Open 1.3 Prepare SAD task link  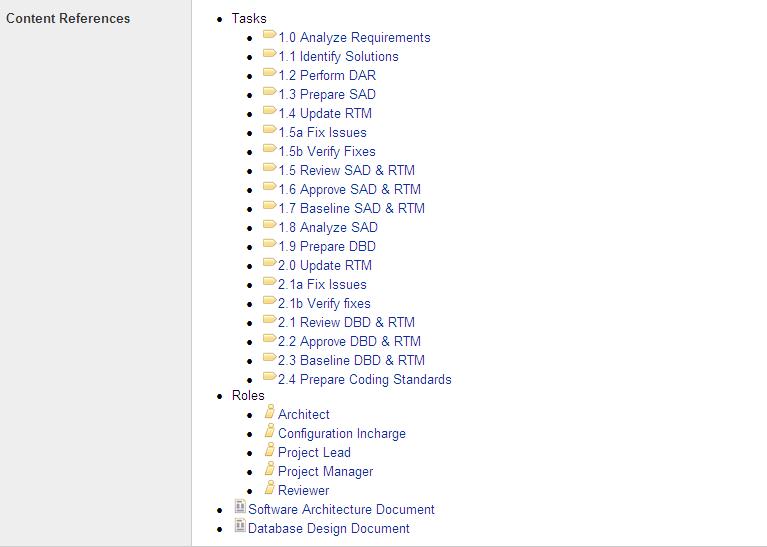click(x=327, y=94)
